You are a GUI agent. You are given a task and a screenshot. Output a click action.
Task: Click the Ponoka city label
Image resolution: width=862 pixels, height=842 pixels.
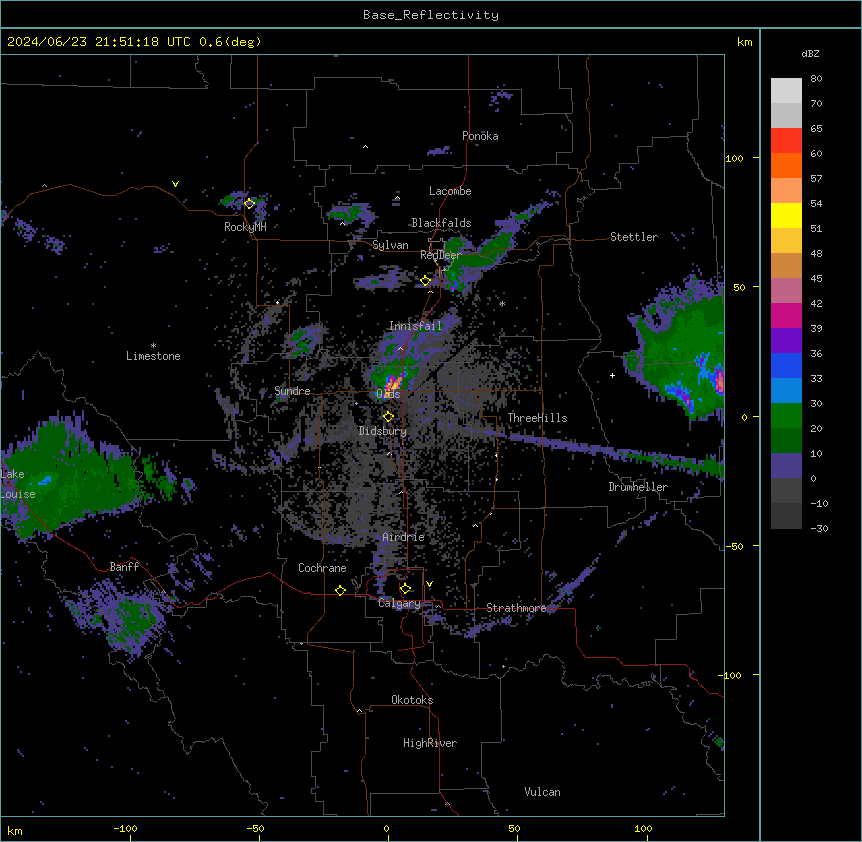point(480,136)
